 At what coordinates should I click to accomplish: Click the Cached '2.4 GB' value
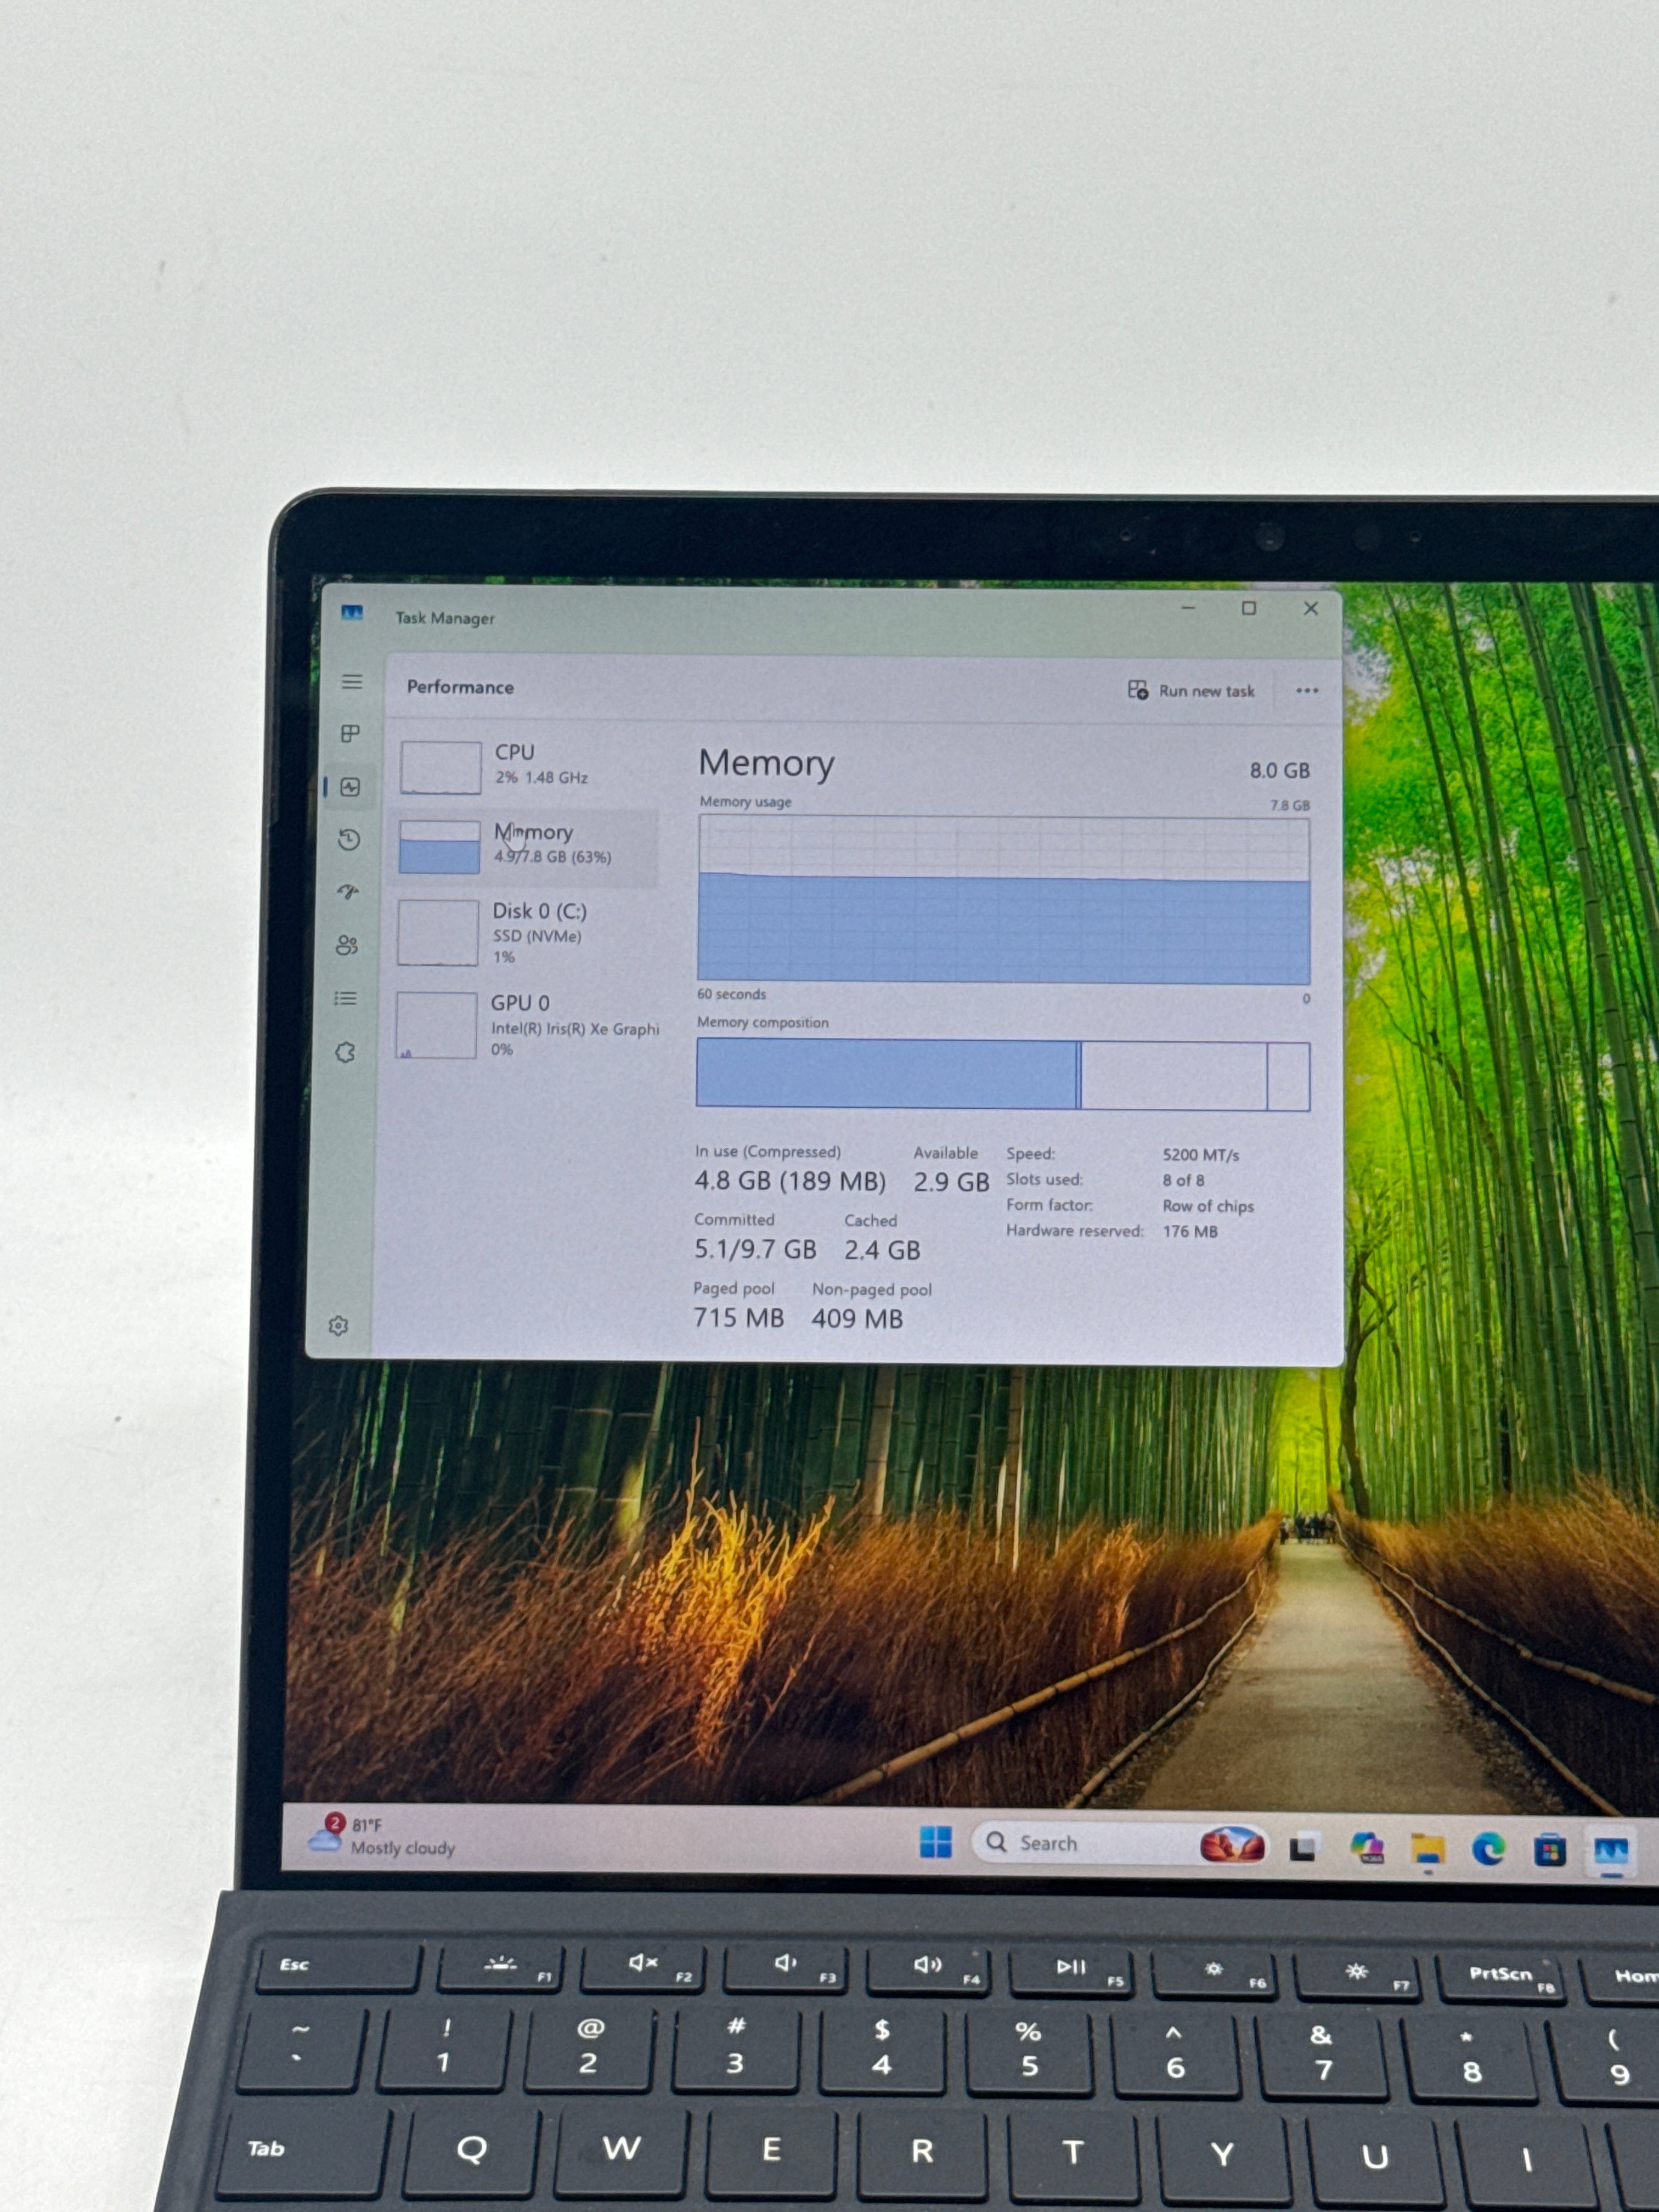click(882, 1250)
